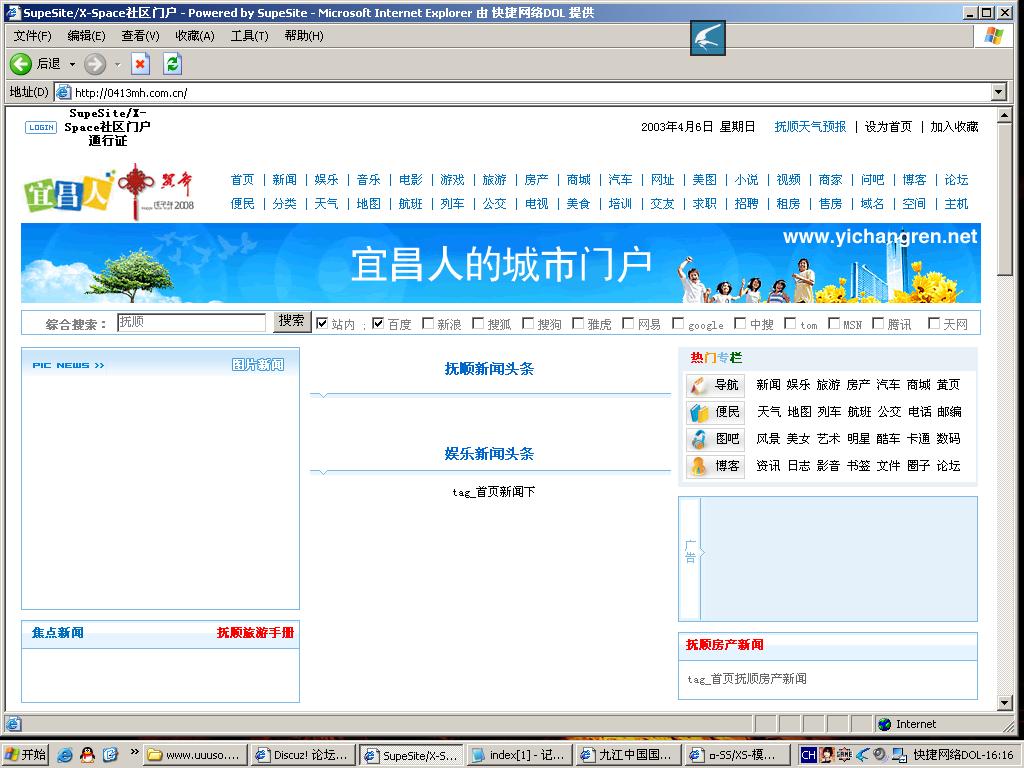The height and width of the screenshot is (768, 1024).
Task: Click the LOGIN badge icon
Action: [x=41, y=127]
